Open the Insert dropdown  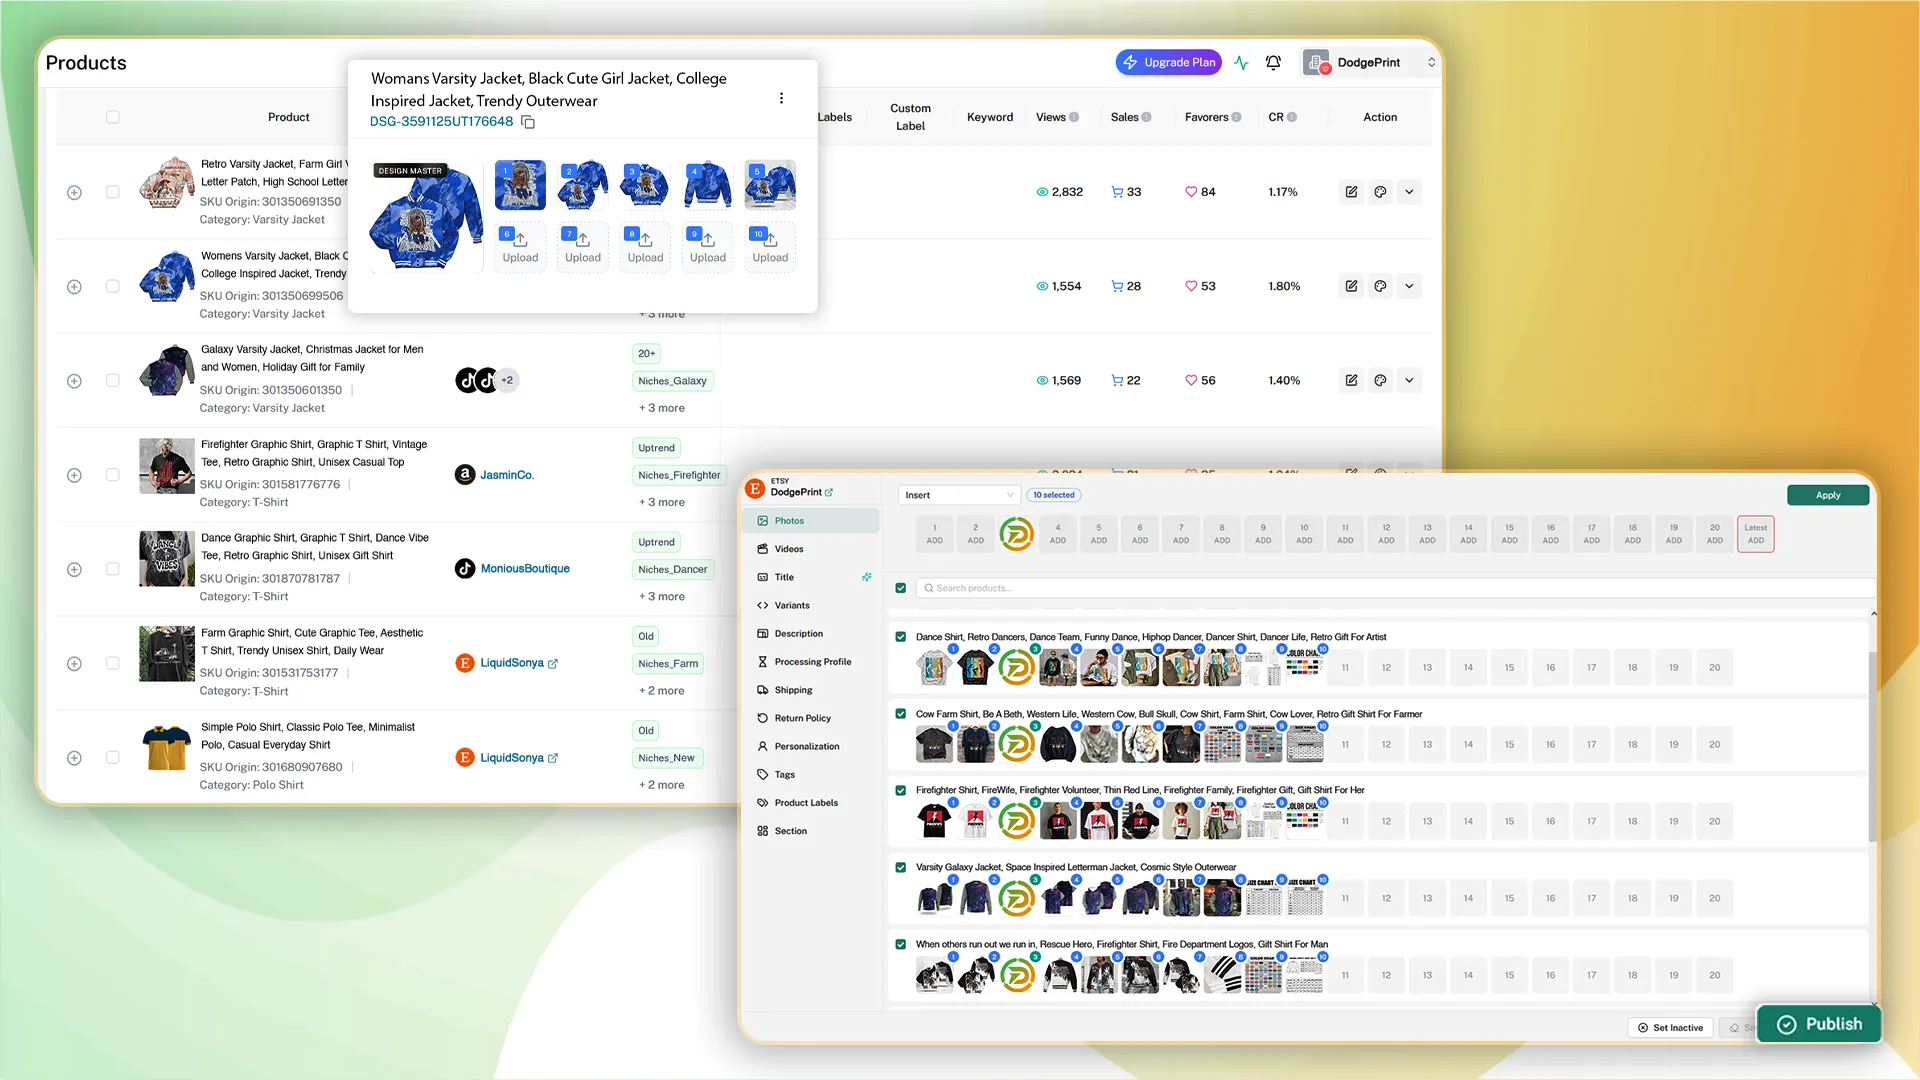tap(958, 495)
